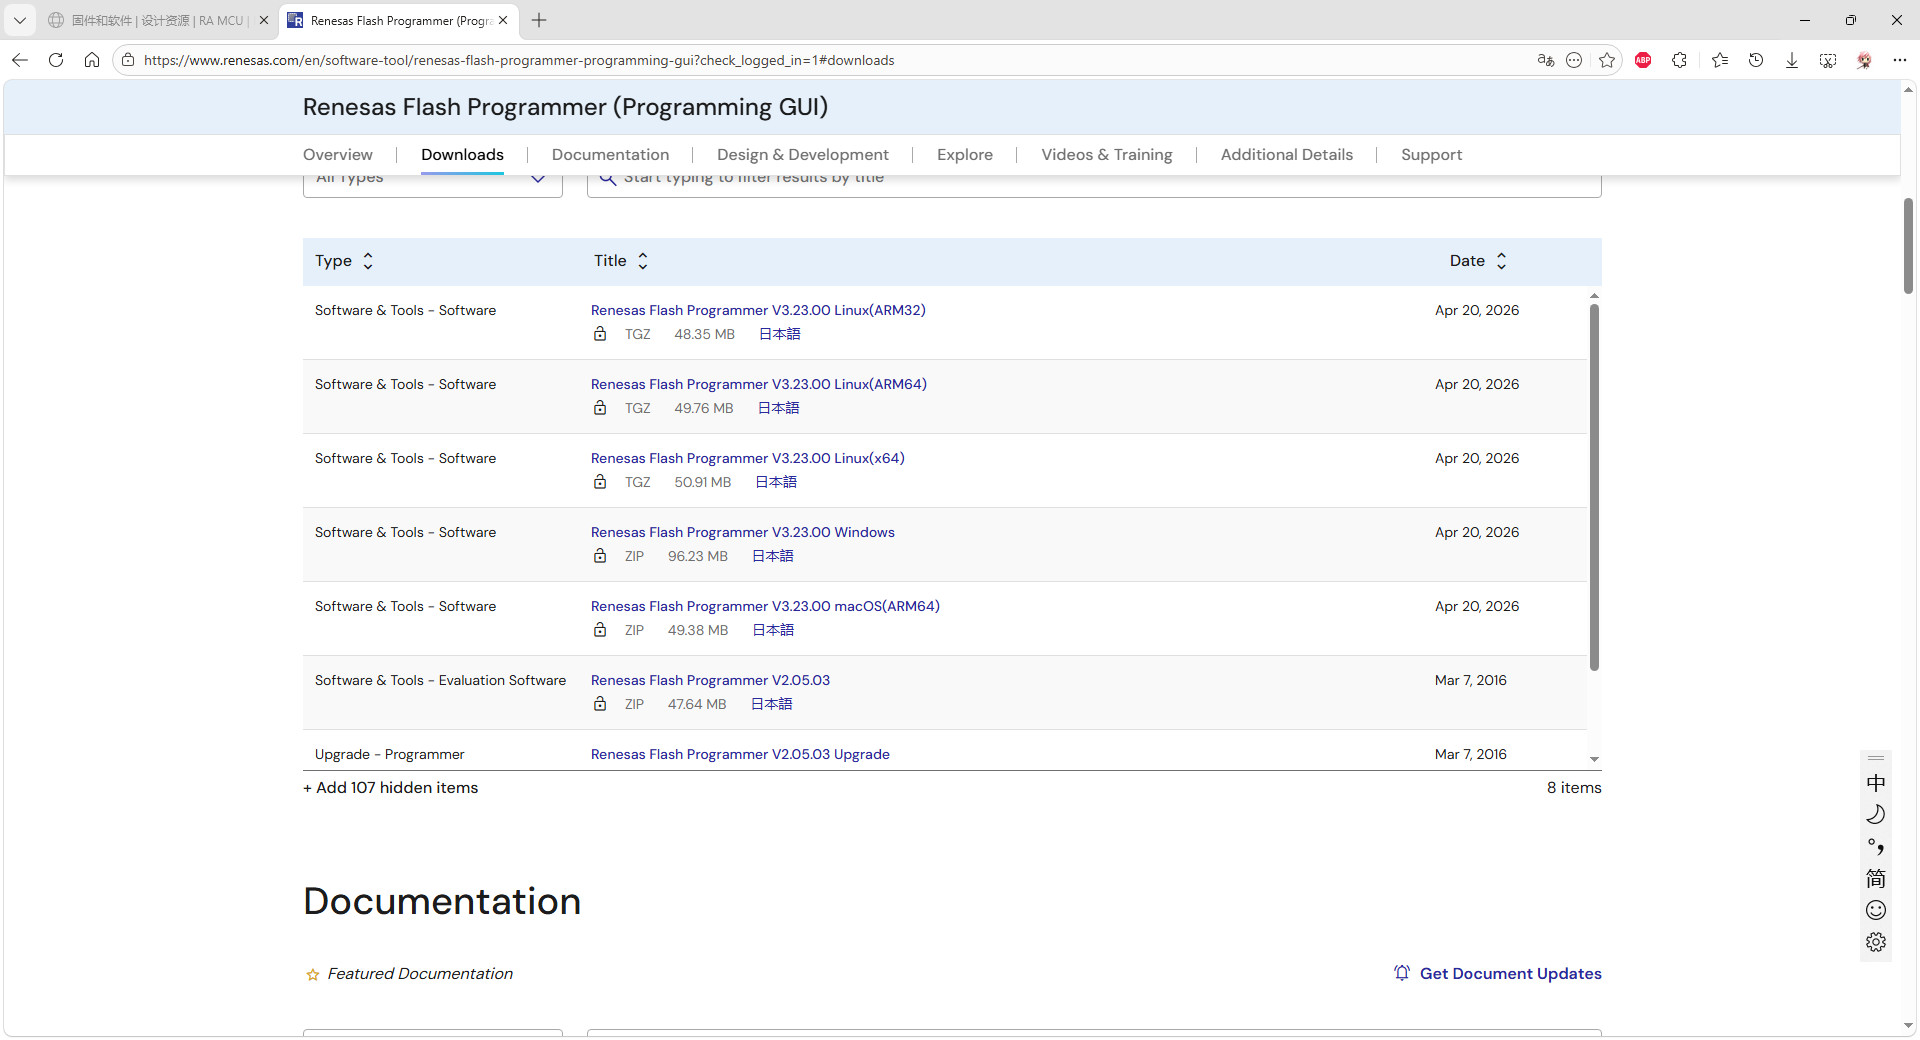
Task: Open browser settings and more menu
Action: click(1900, 60)
